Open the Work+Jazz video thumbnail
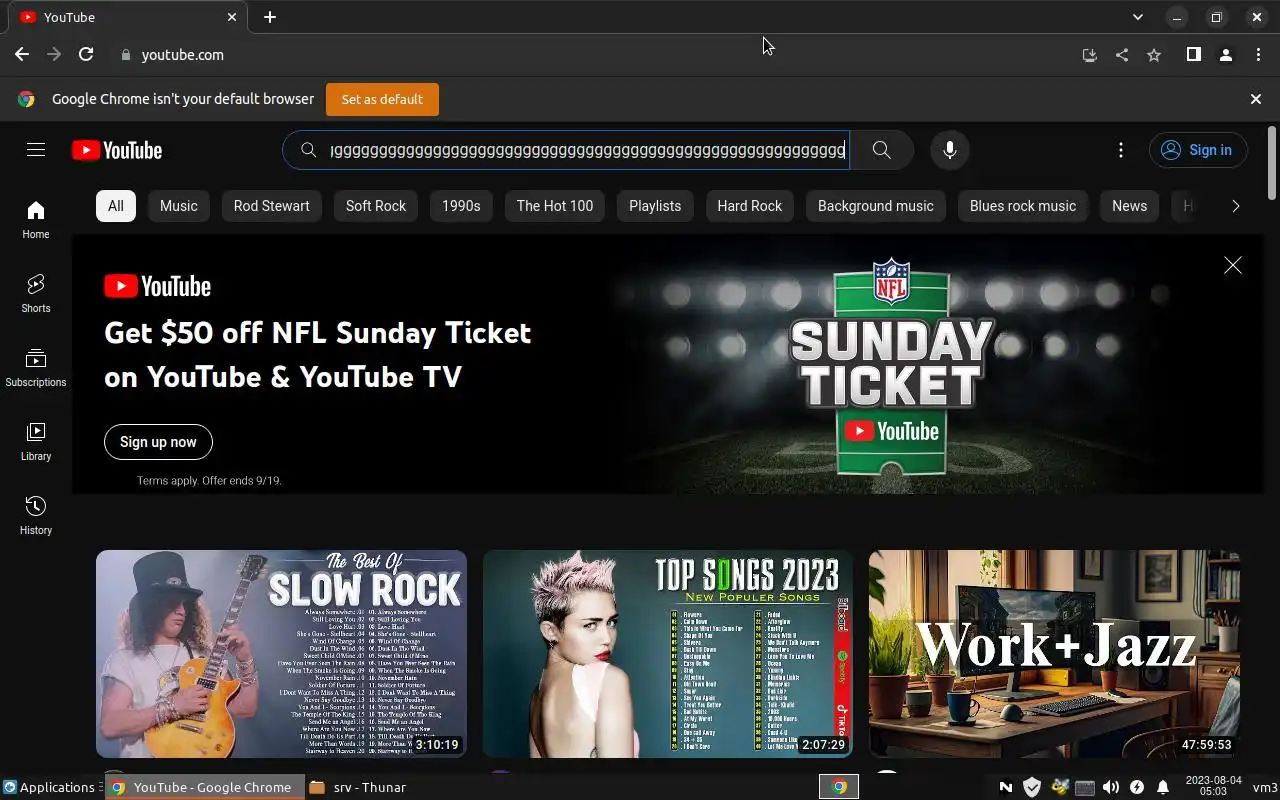 click(x=1054, y=653)
